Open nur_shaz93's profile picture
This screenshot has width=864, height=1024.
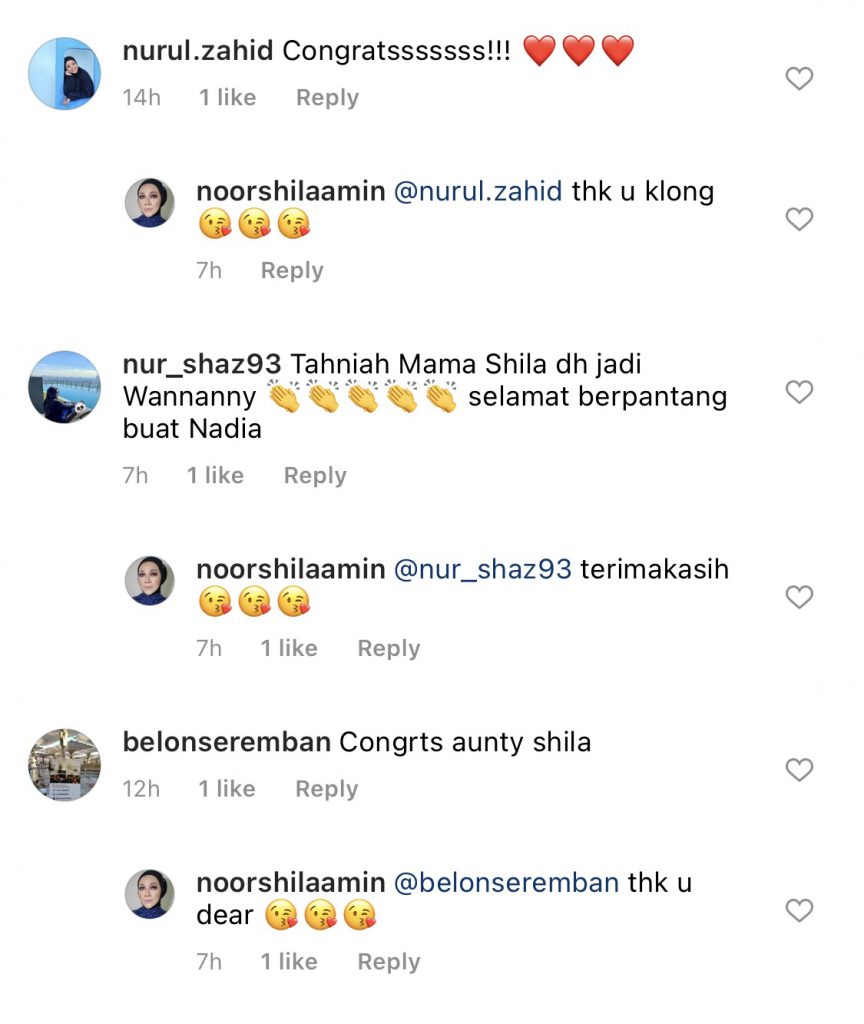[x=64, y=388]
